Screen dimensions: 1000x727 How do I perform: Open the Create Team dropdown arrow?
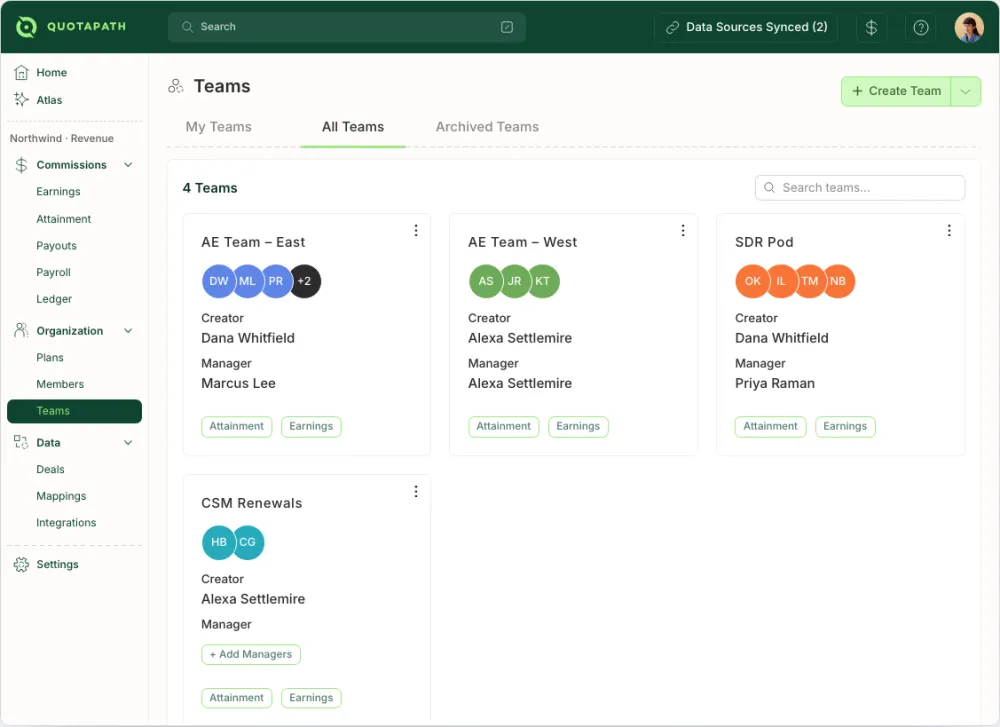click(x=966, y=91)
